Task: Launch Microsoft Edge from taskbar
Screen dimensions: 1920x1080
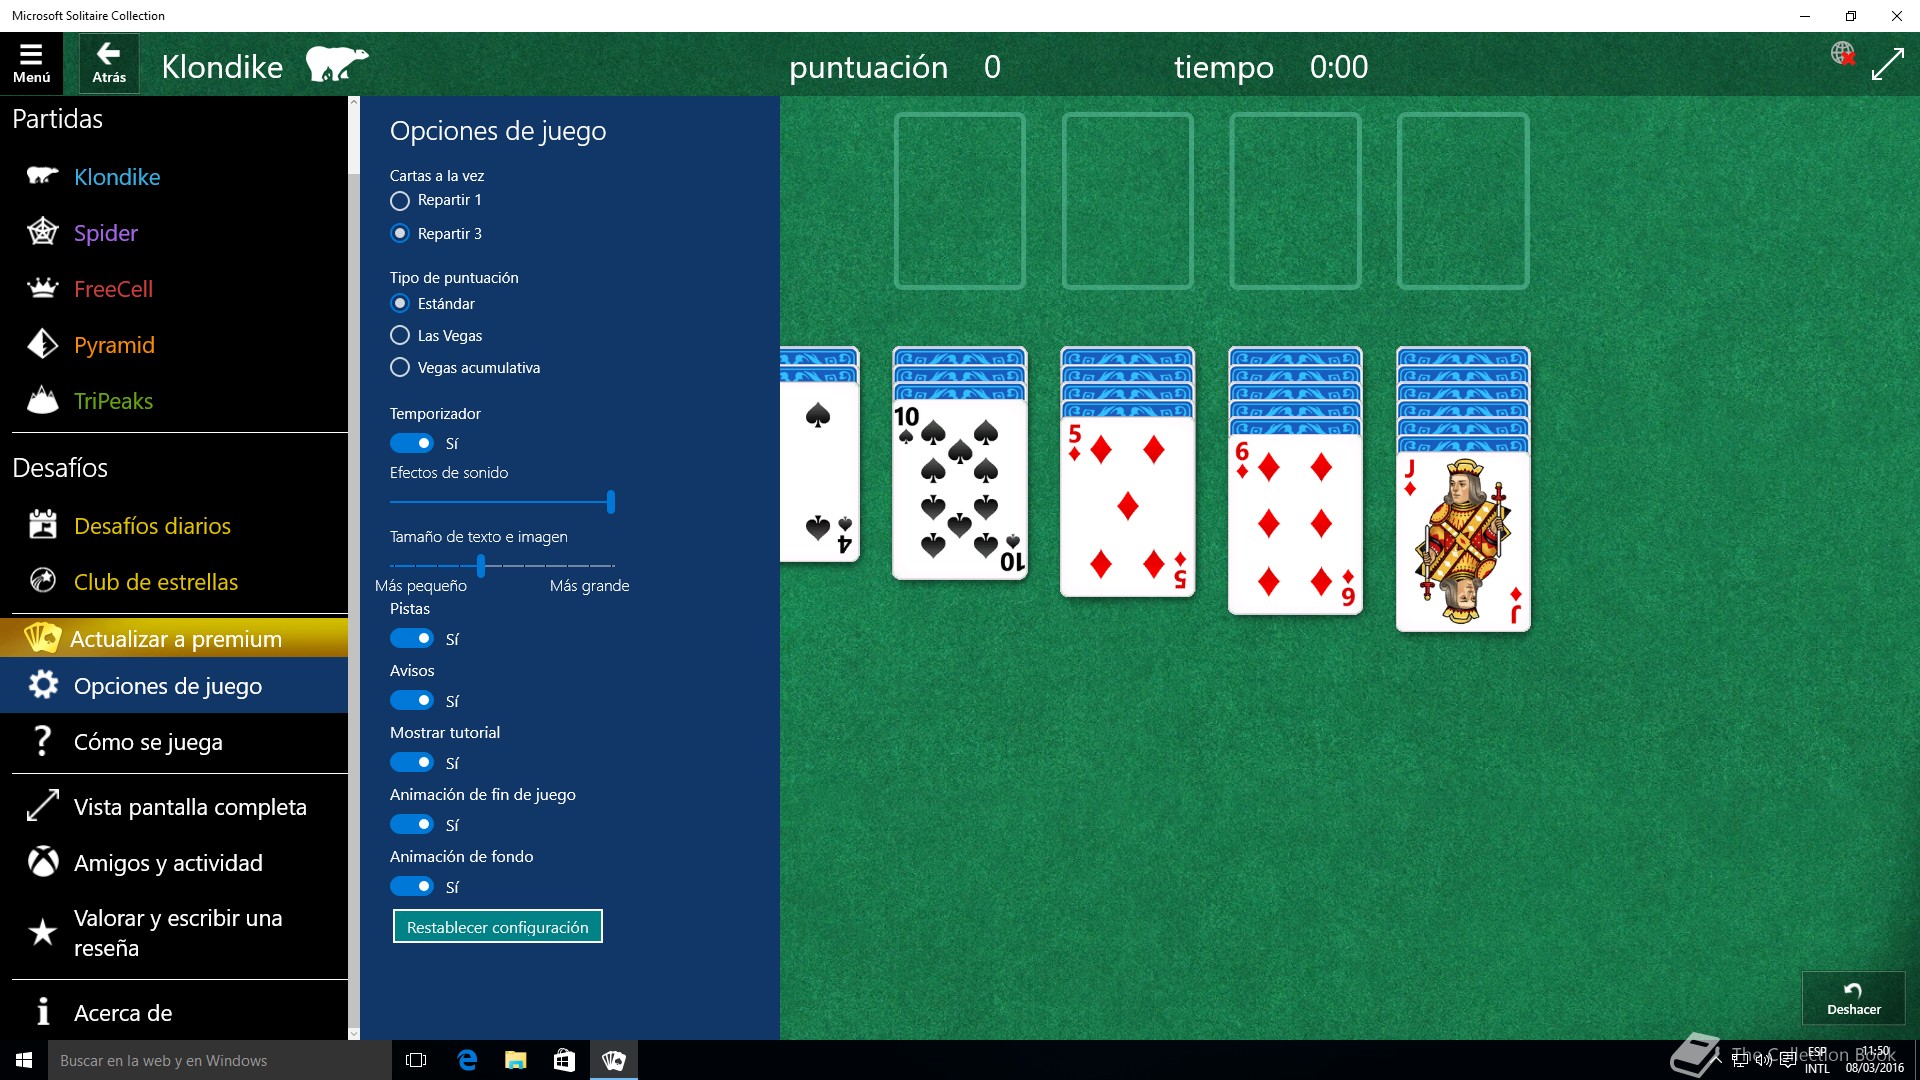Action: click(467, 1060)
